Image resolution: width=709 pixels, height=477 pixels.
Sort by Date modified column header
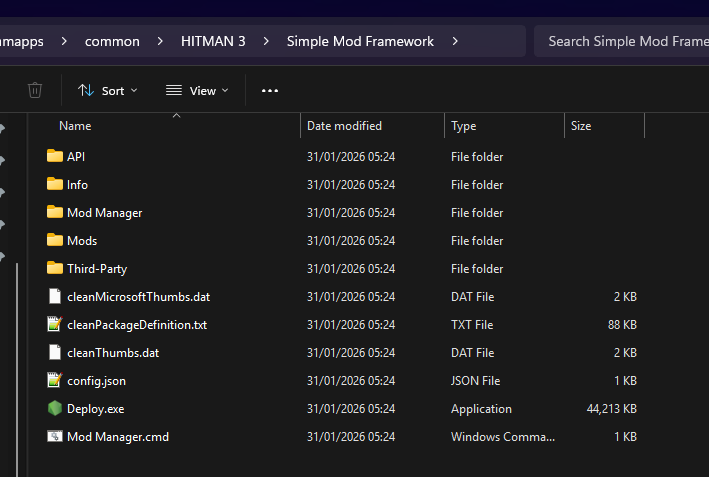[344, 126]
